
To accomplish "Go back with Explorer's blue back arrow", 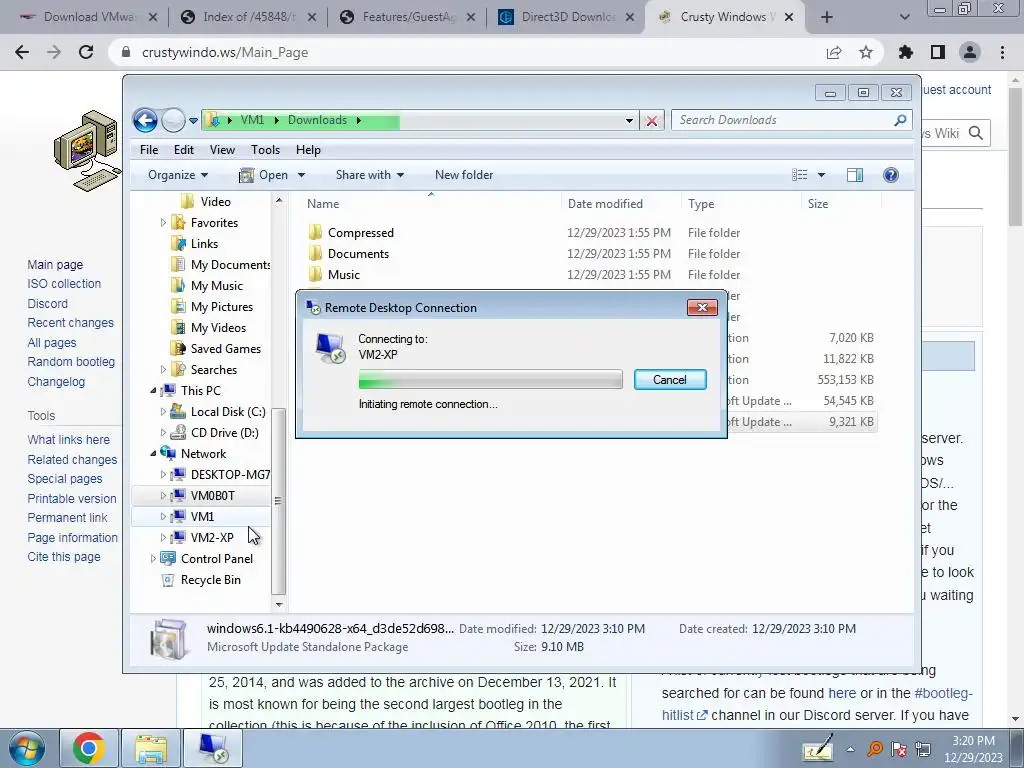I will click(145, 120).
